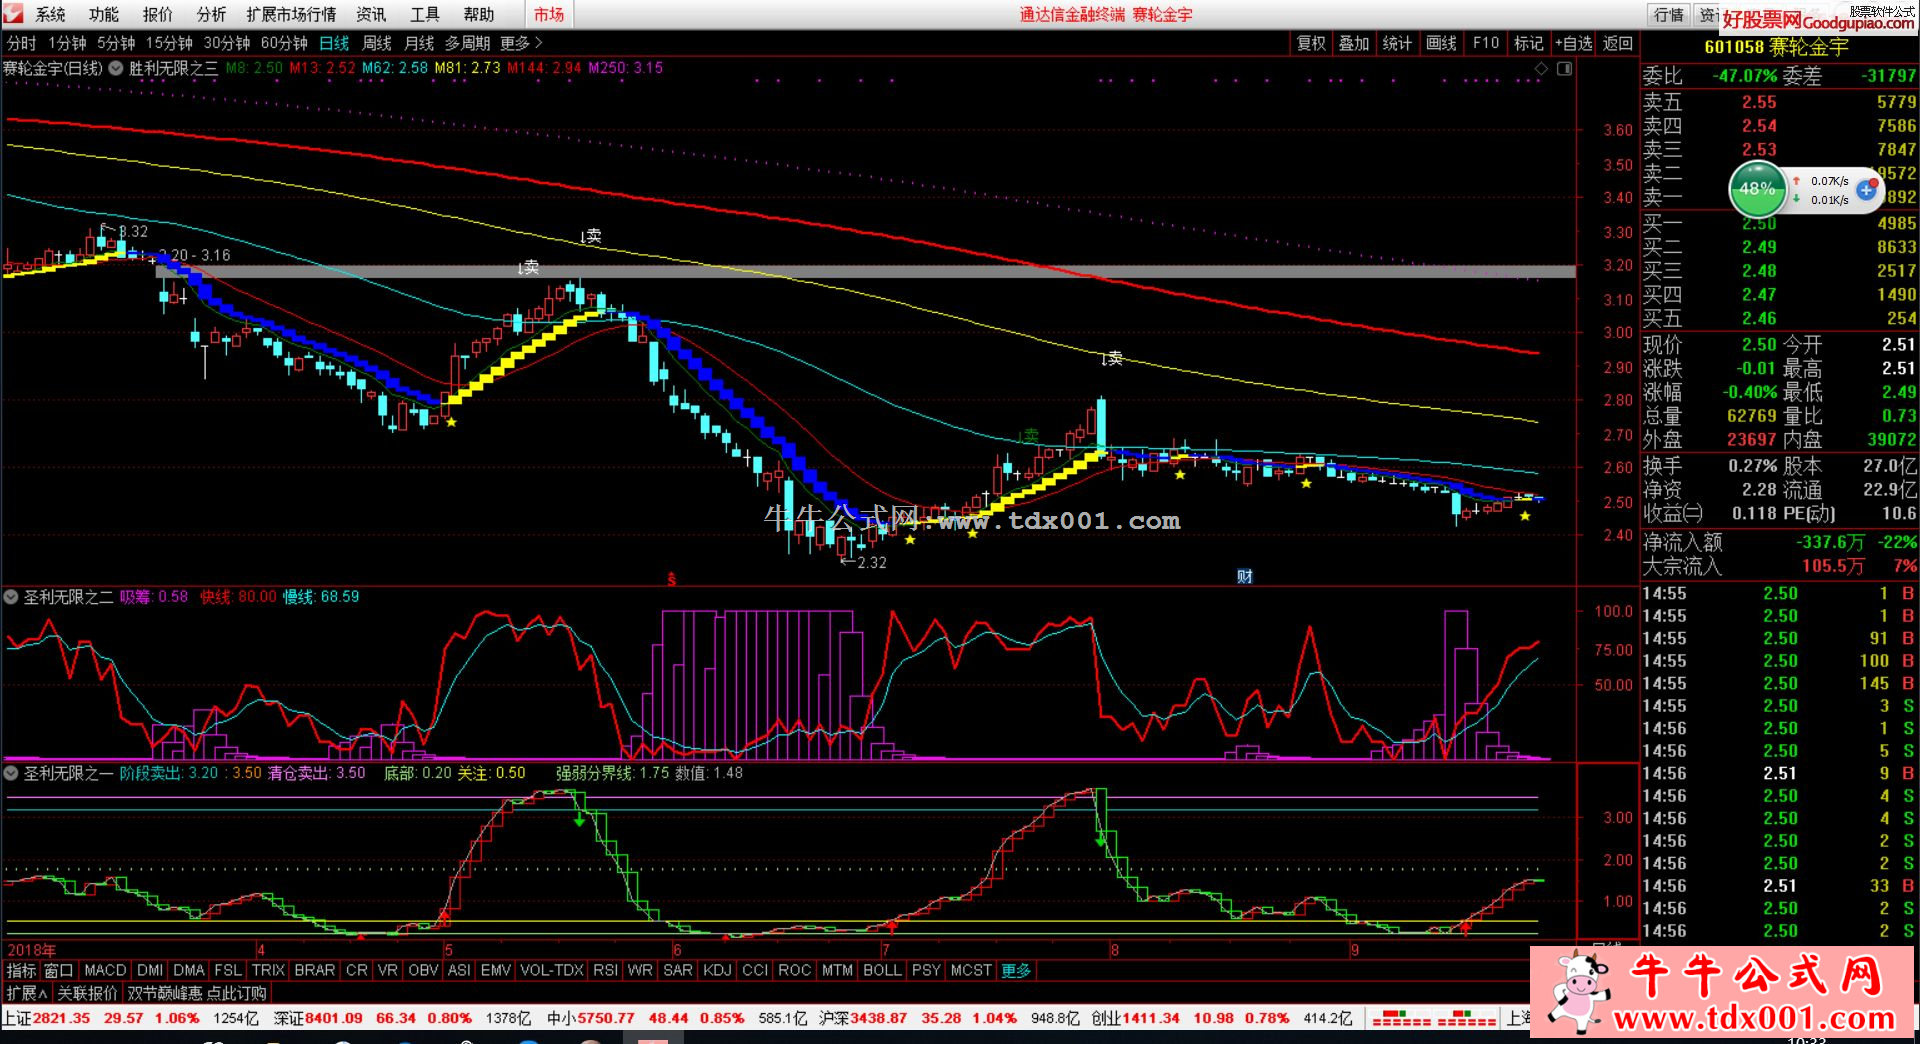This screenshot has height=1044, width=1920.
Task: Click the 净流入额 -337.6万 value
Action: (x=1830, y=542)
